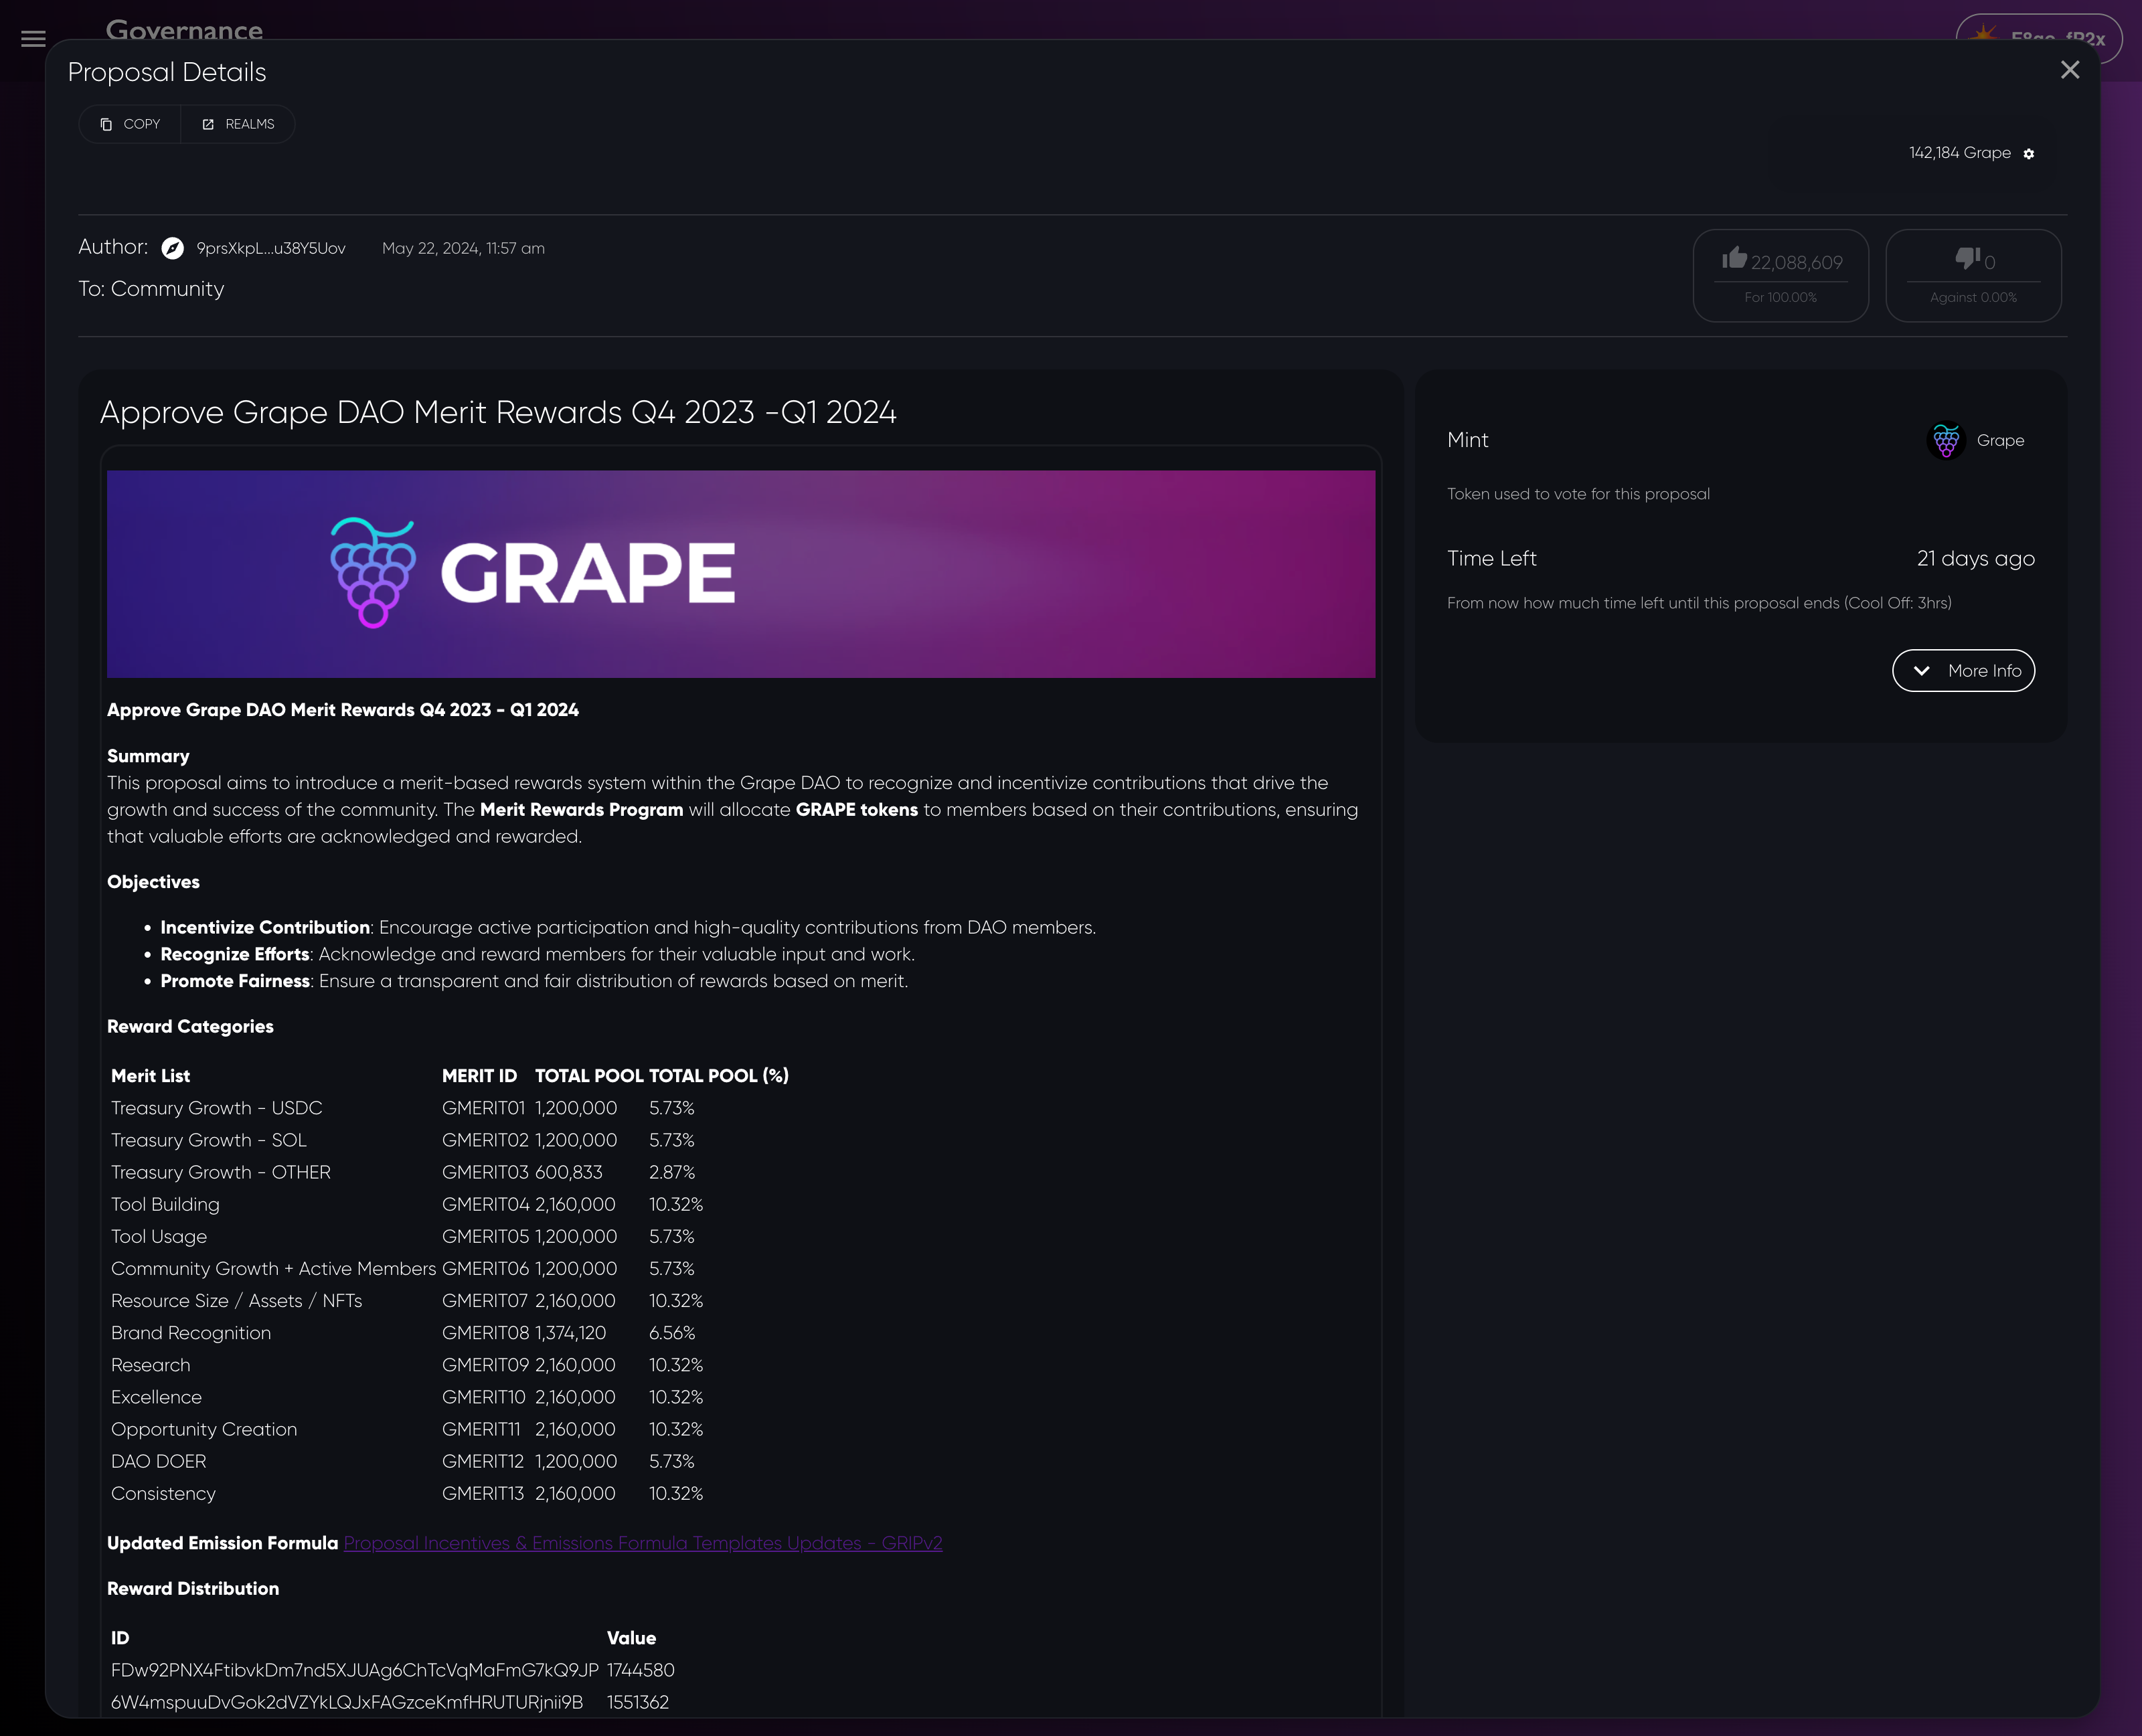
Task: Click the chevron in More Info button
Action: tap(1921, 671)
